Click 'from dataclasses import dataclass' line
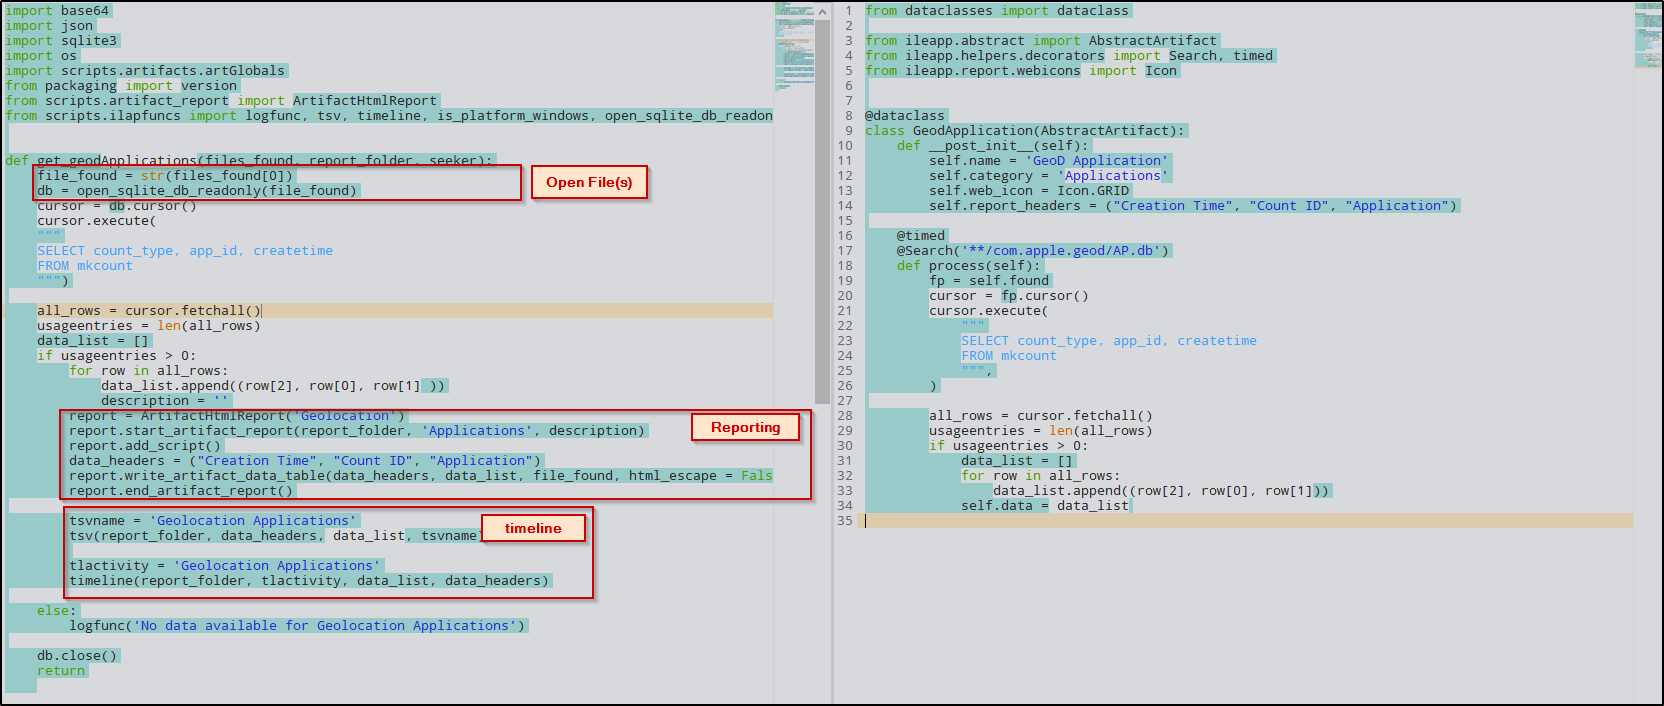Screen dimensions: 1664x706 tap(997, 11)
